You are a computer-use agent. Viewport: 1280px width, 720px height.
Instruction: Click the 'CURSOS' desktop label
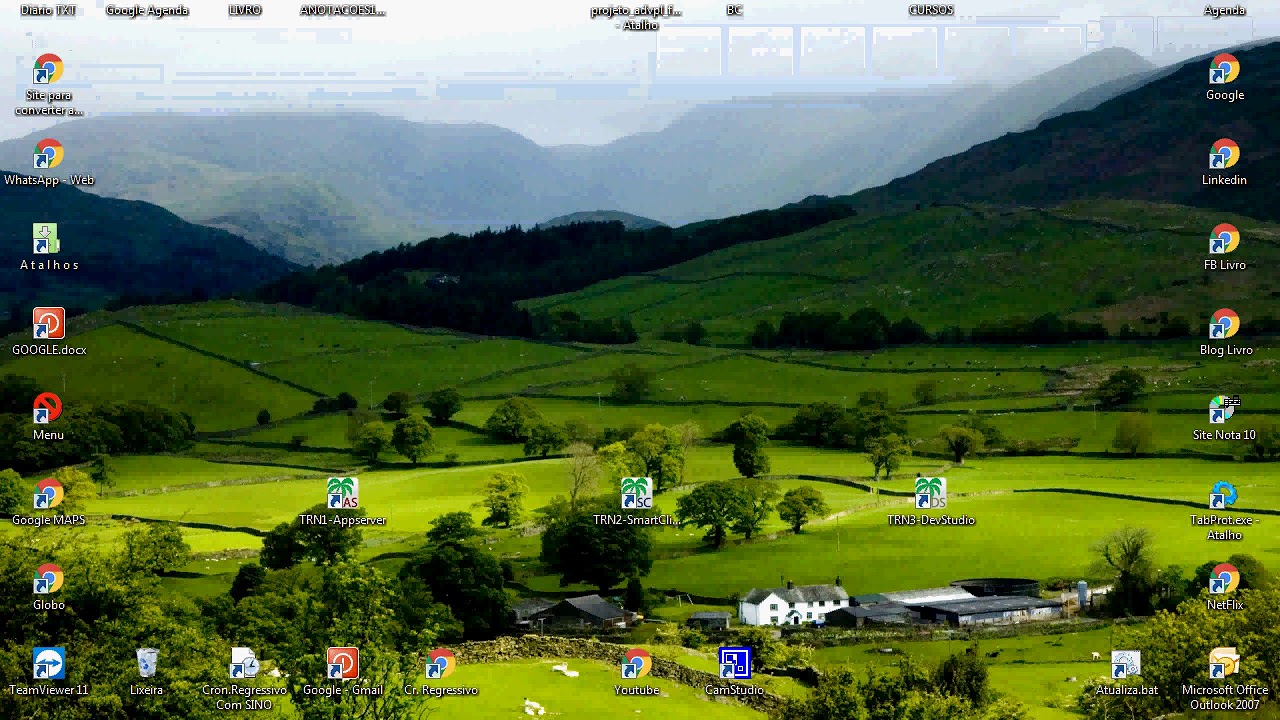click(930, 10)
